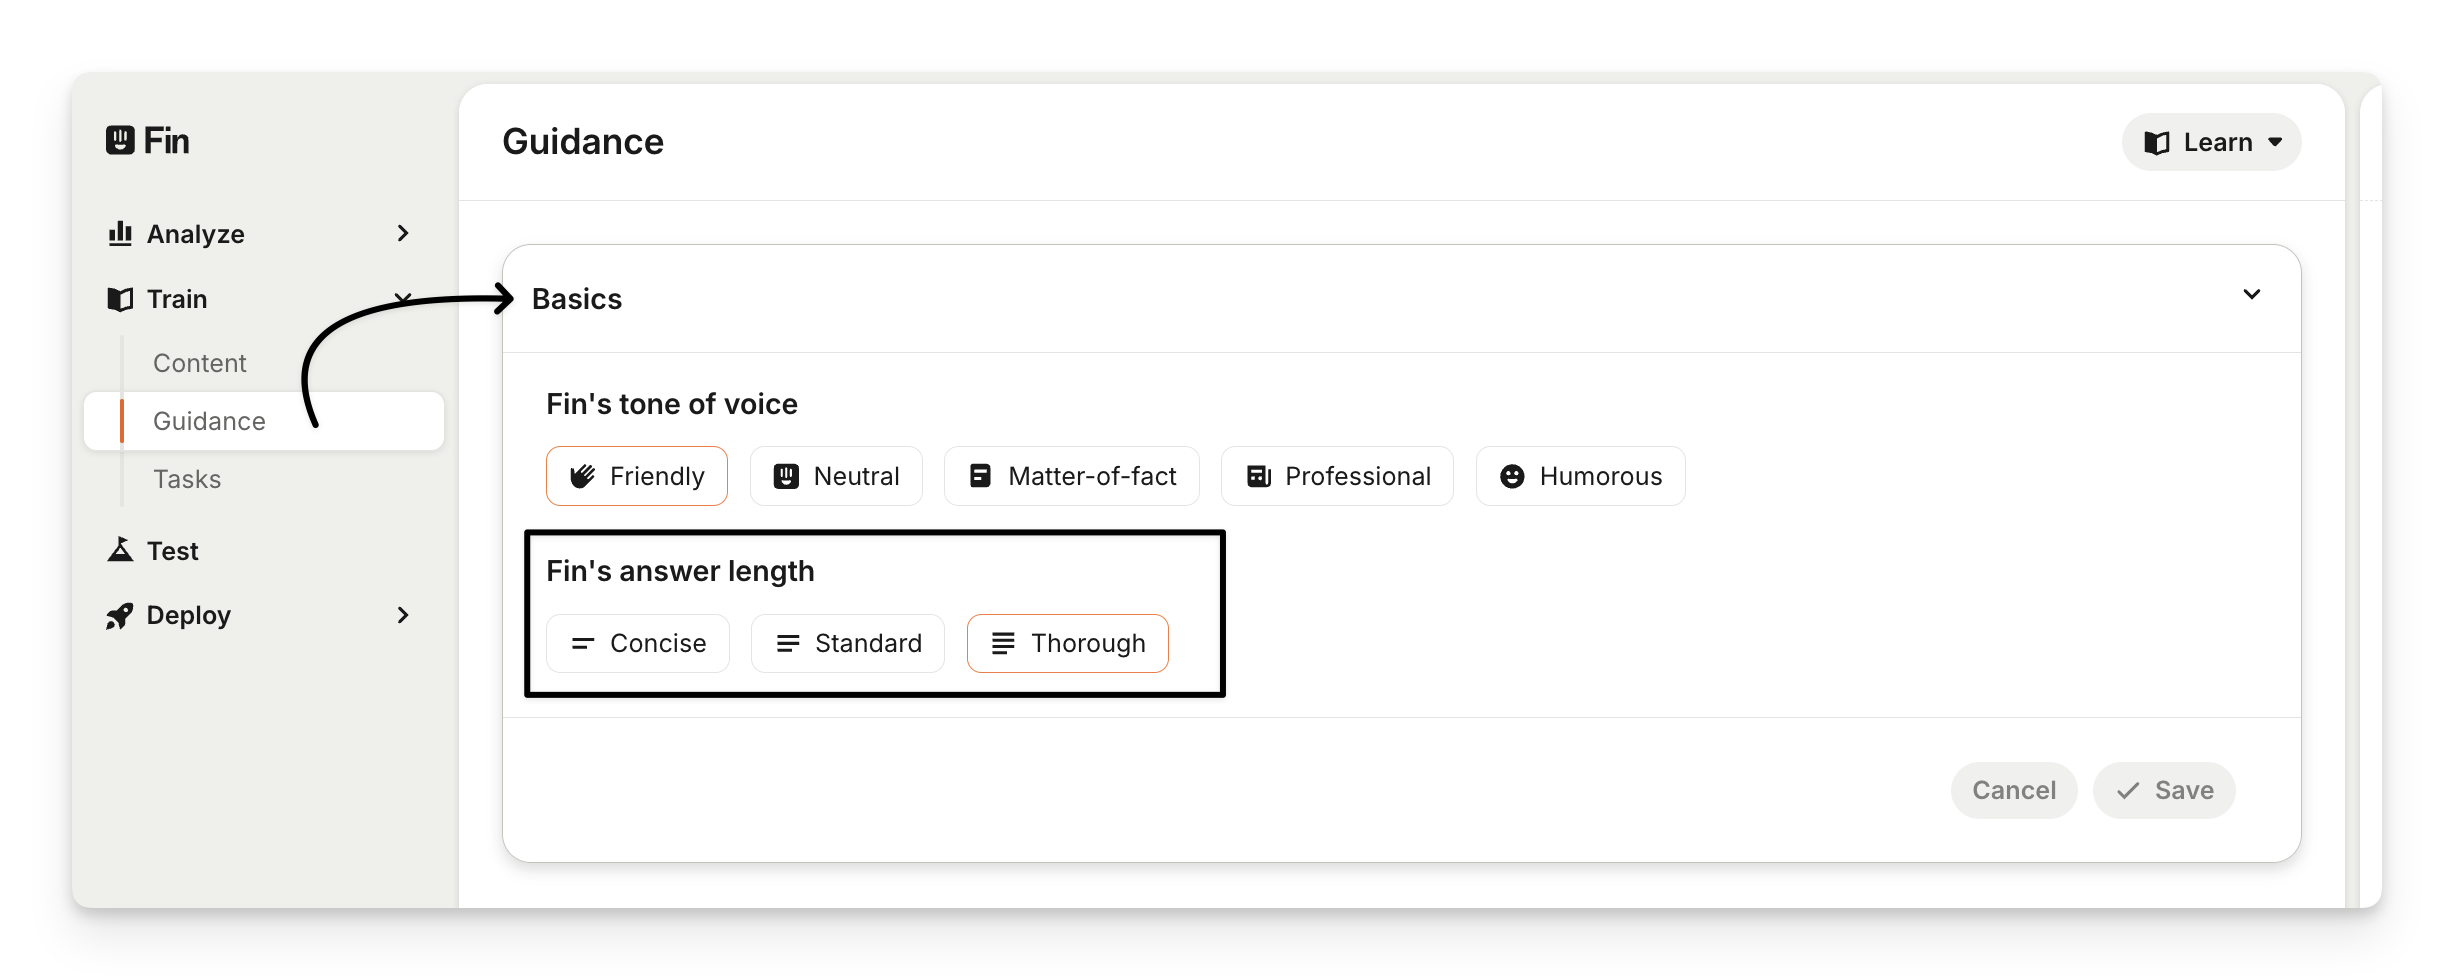Click the Learn book icon
This screenshot has height=980, width=2454.
click(2157, 143)
